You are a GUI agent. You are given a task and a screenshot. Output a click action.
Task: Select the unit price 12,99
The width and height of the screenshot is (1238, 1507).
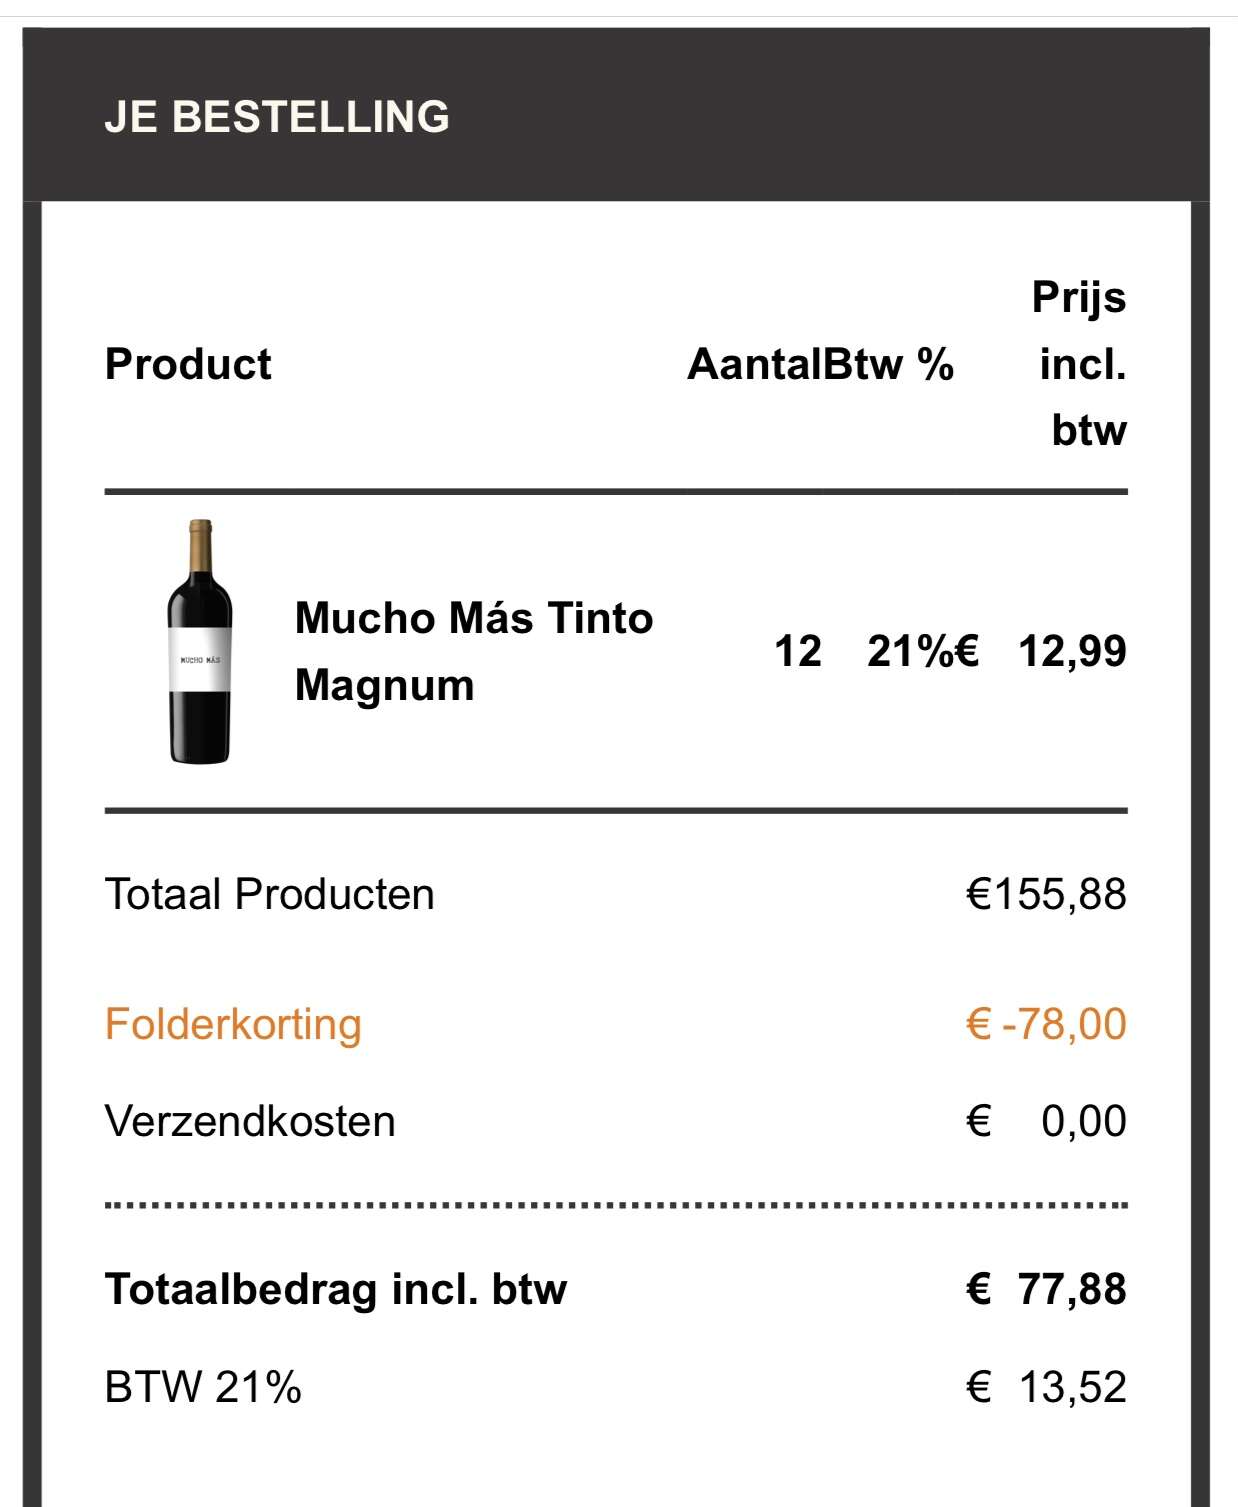coord(1071,651)
